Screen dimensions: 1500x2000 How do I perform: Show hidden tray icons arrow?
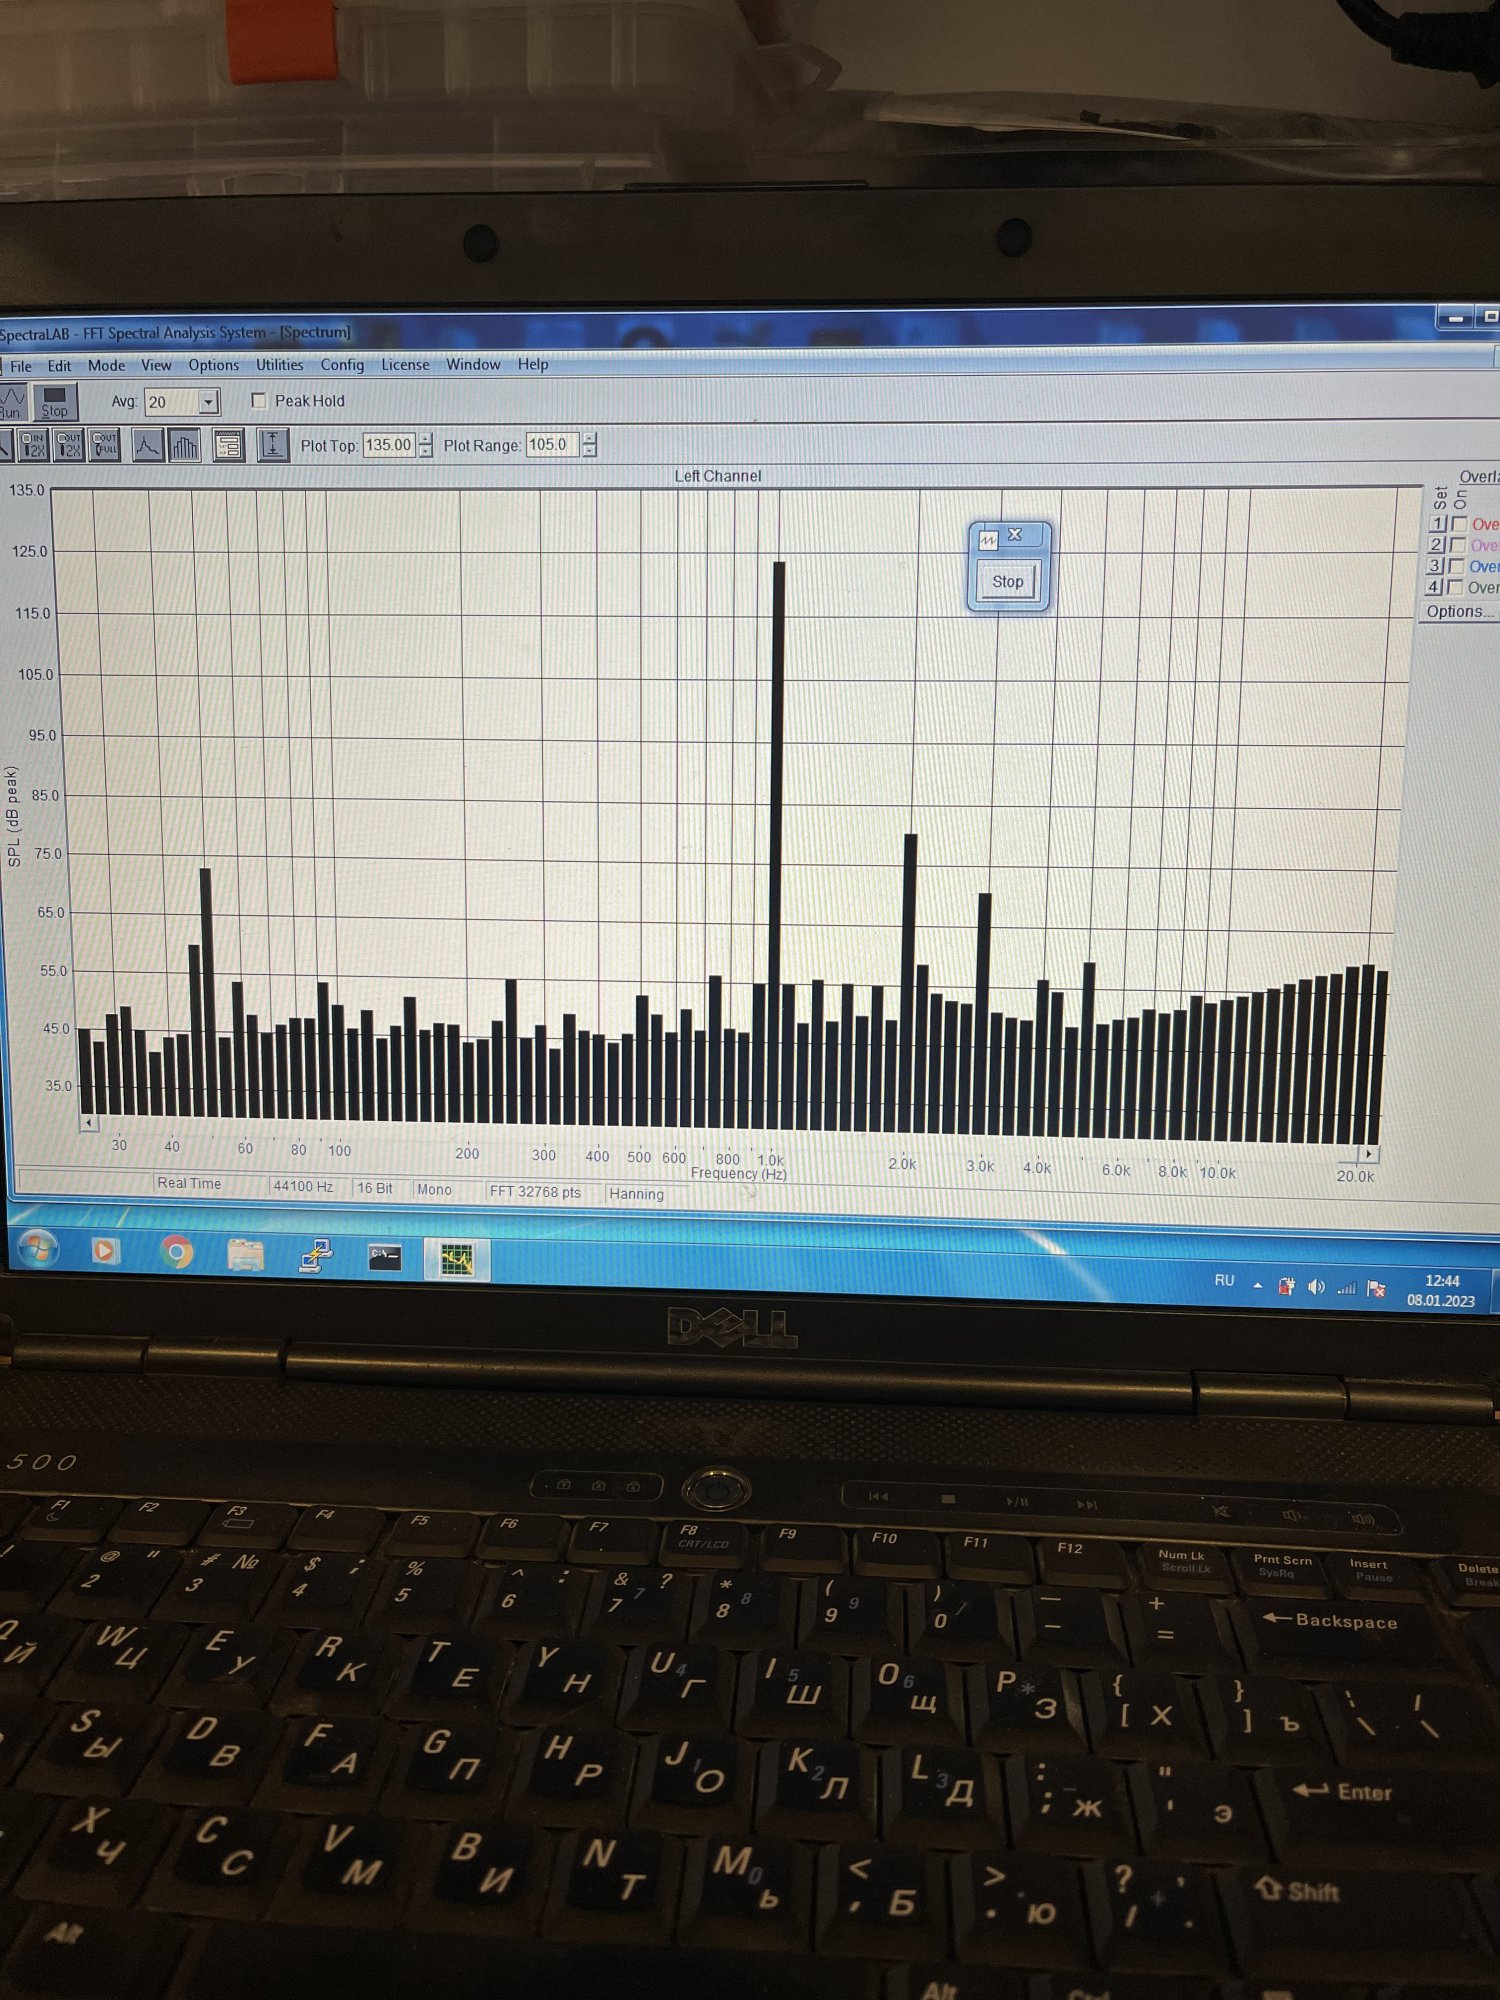click(x=1258, y=1285)
